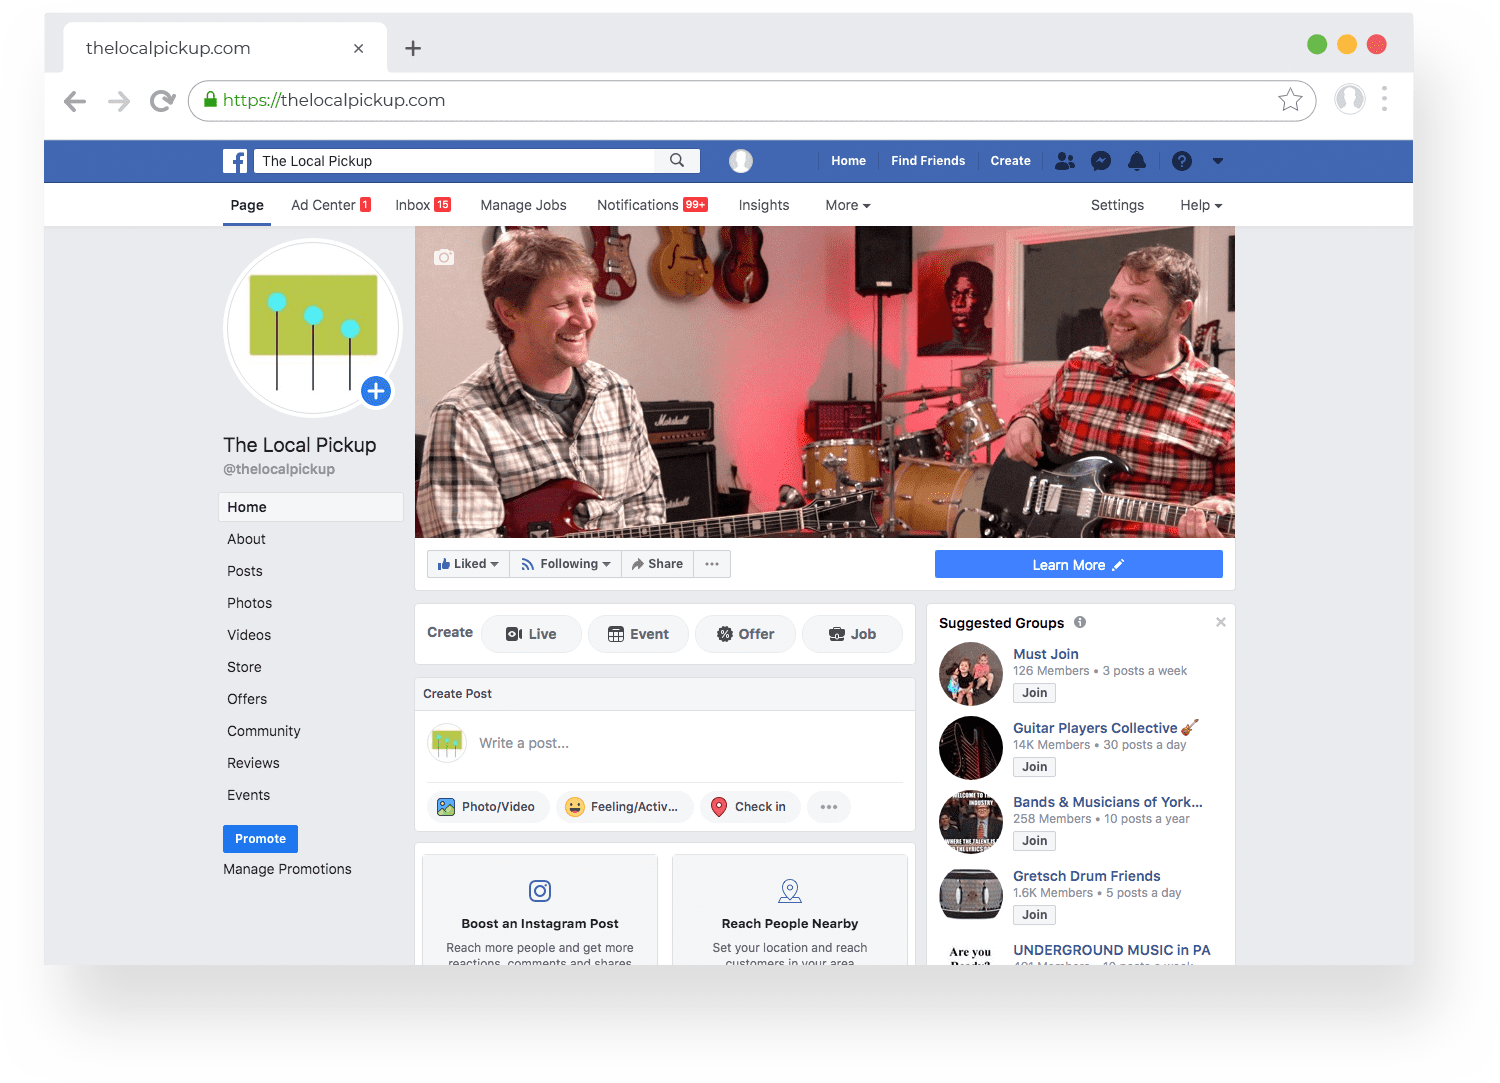Open the friend requests icon
The width and height of the screenshot is (1500, 1083).
[x=1065, y=161]
